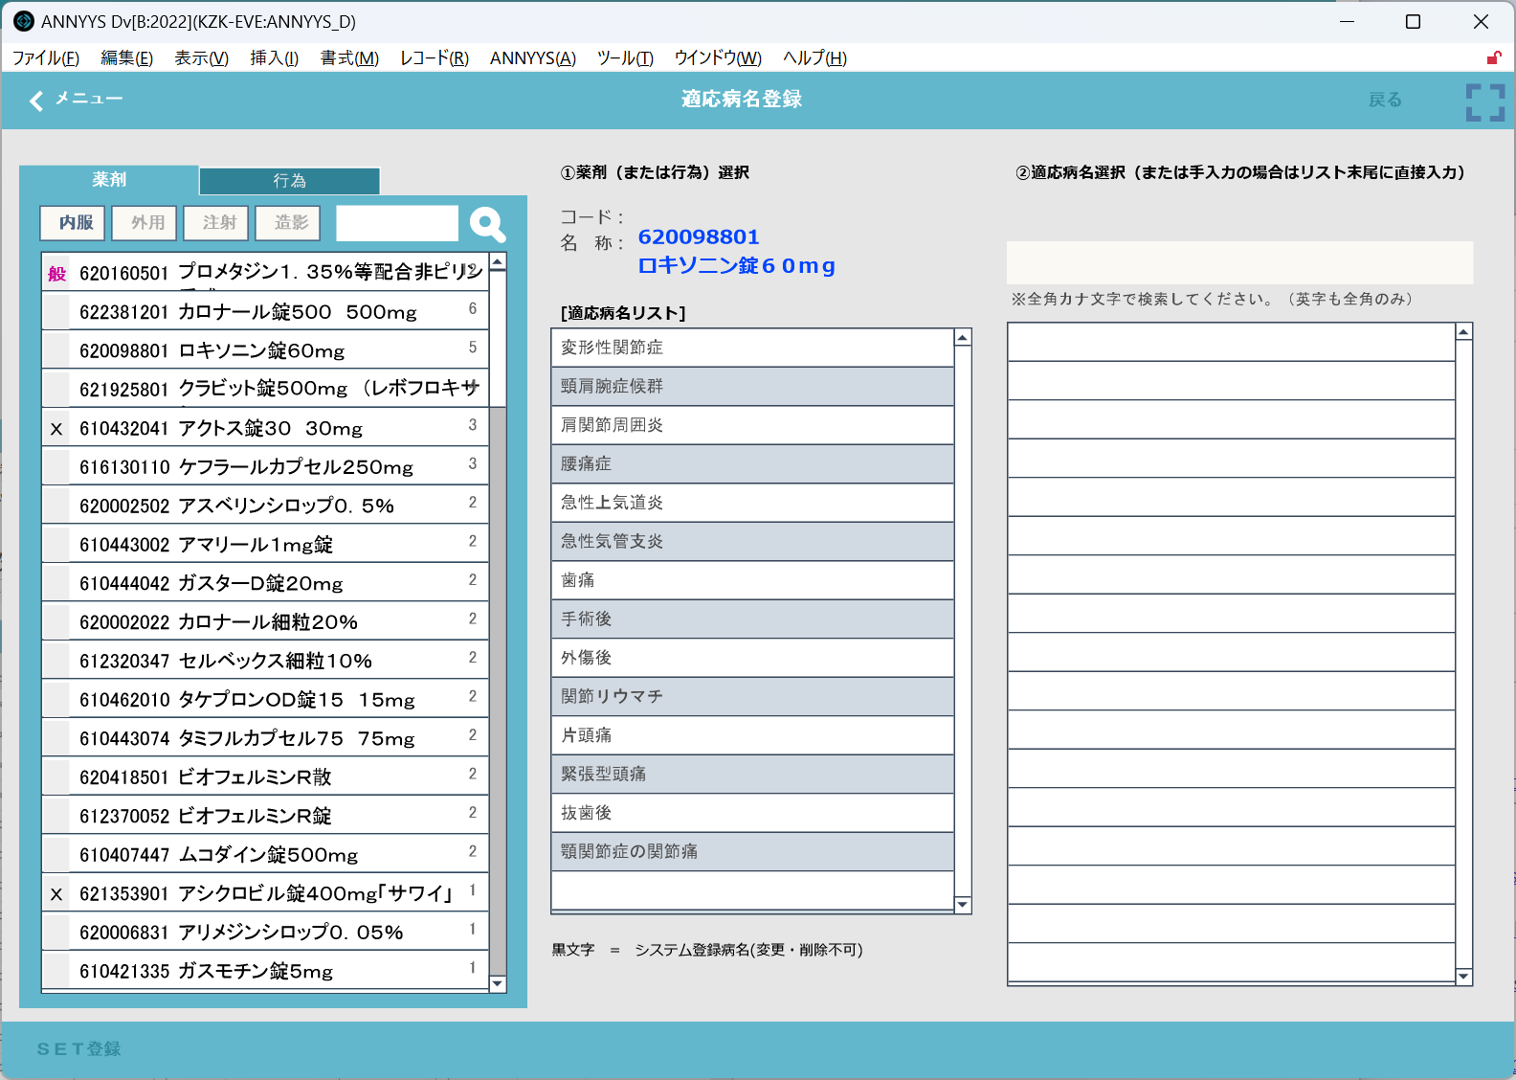Click the red lock icon in the menu bar
This screenshot has width=1516, height=1080.
coord(1494,58)
